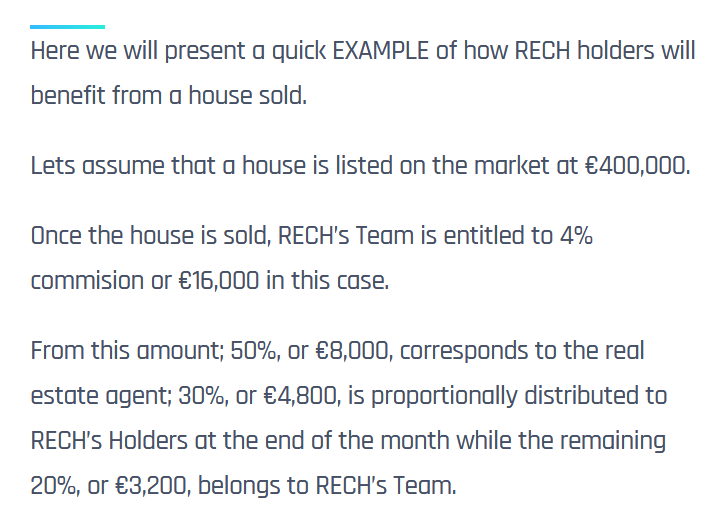
Task: Click the misspelled word 'commision'
Action: click(x=87, y=280)
